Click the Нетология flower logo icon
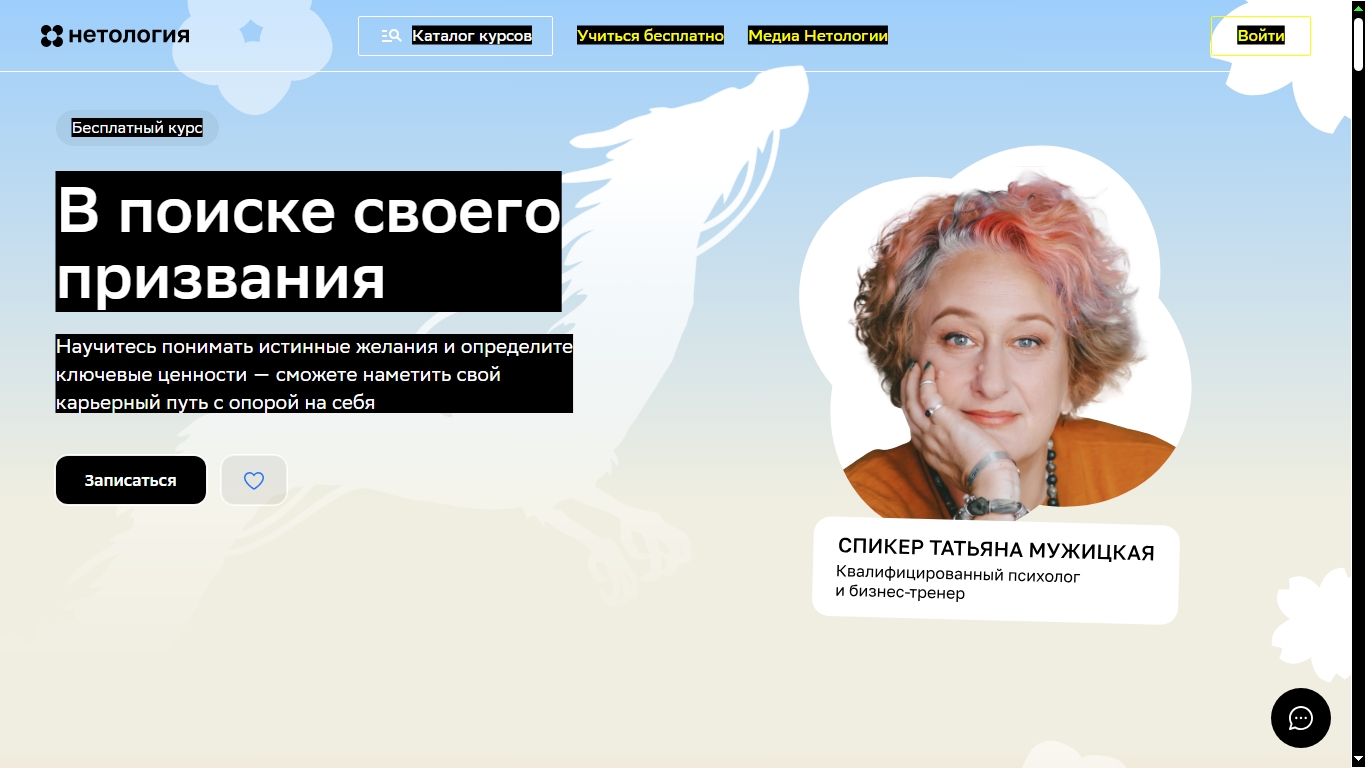This screenshot has height=768, width=1366. [51, 34]
